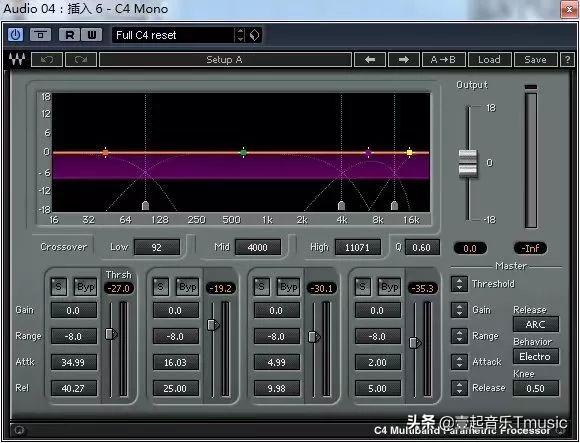Viewport: 580px width, 443px height.
Task: Click band 4 release value 5.00
Action: [378, 388]
